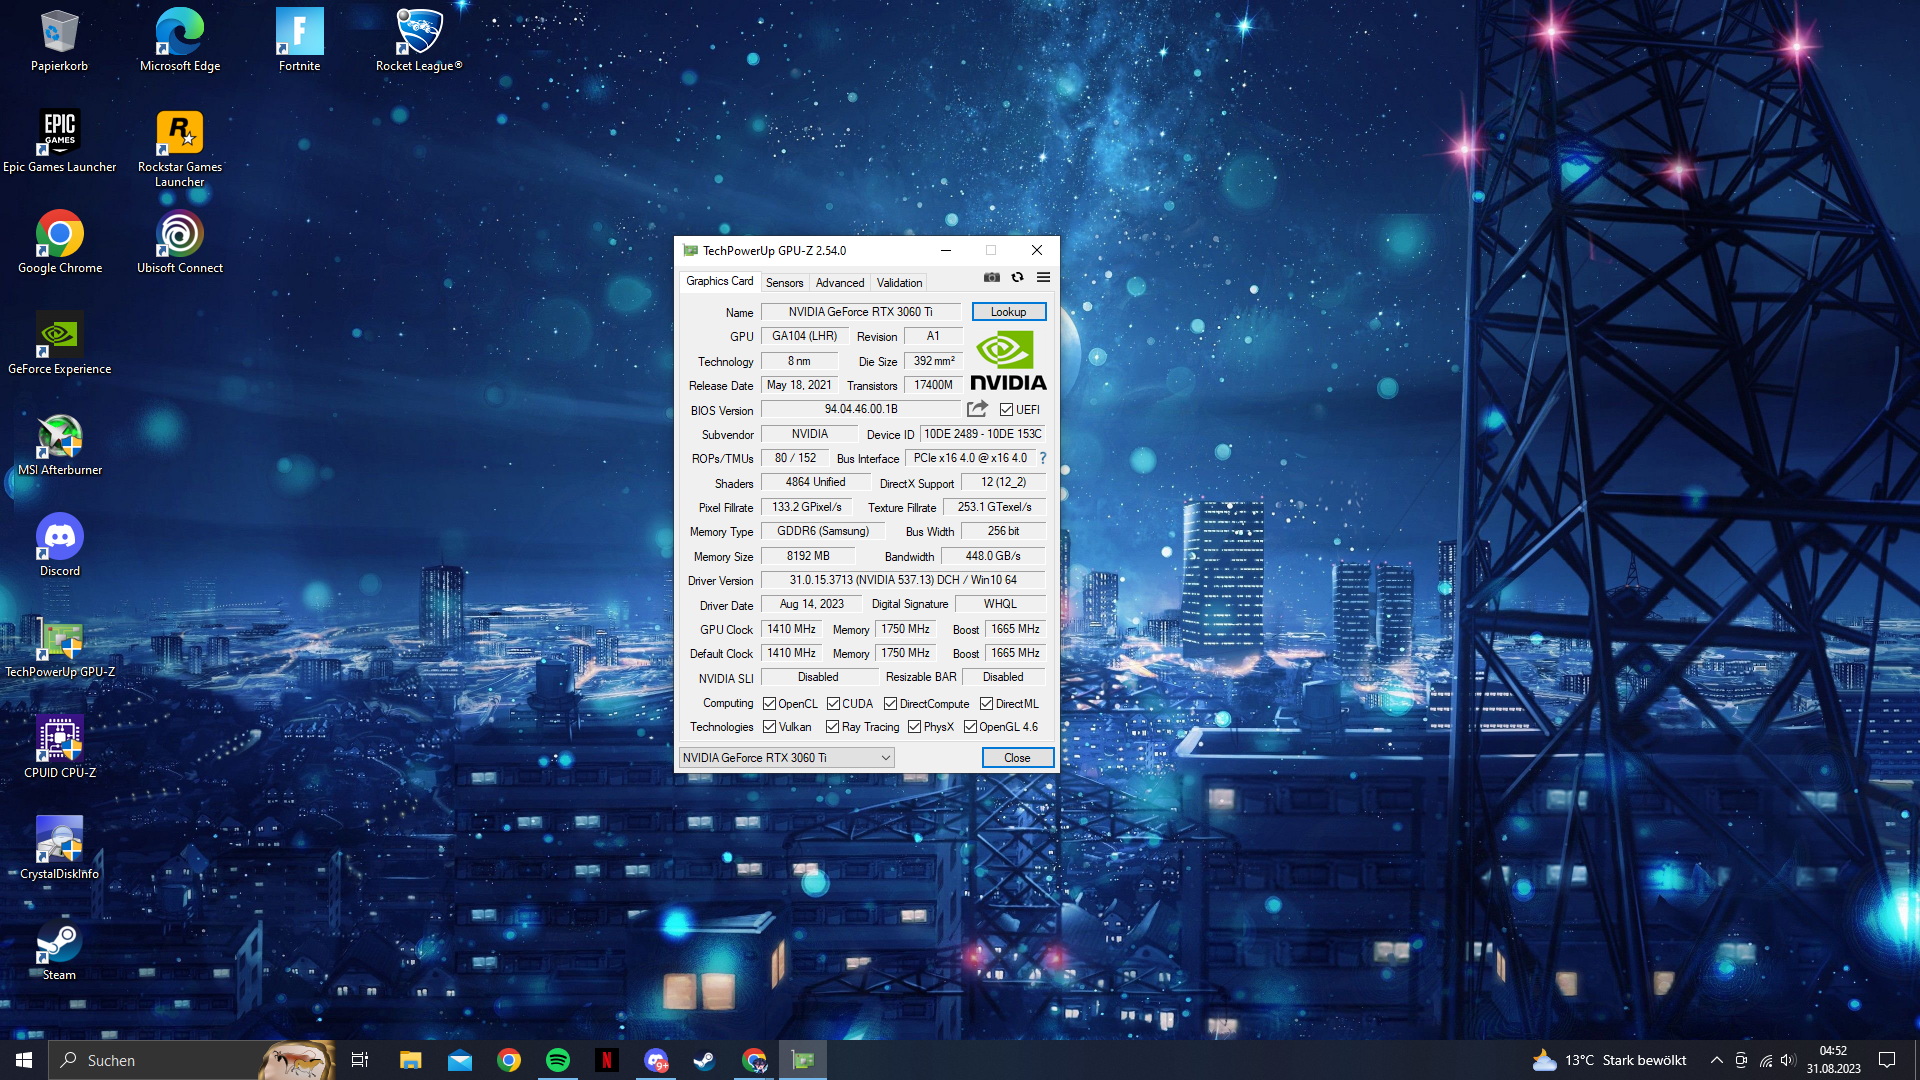Screen dimensions: 1920x1080
Task: Click the Close button in GPU-Z
Action: tap(1017, 758)
